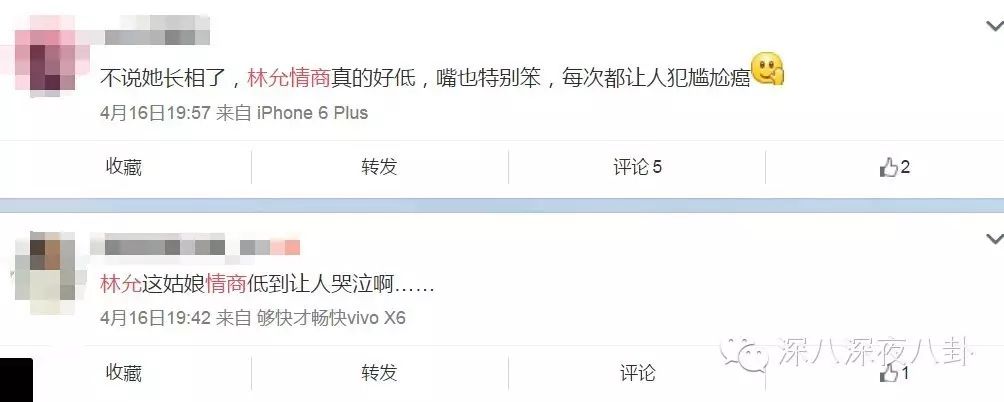Click the highlighted 林允情商 keyword in first post

288,78
